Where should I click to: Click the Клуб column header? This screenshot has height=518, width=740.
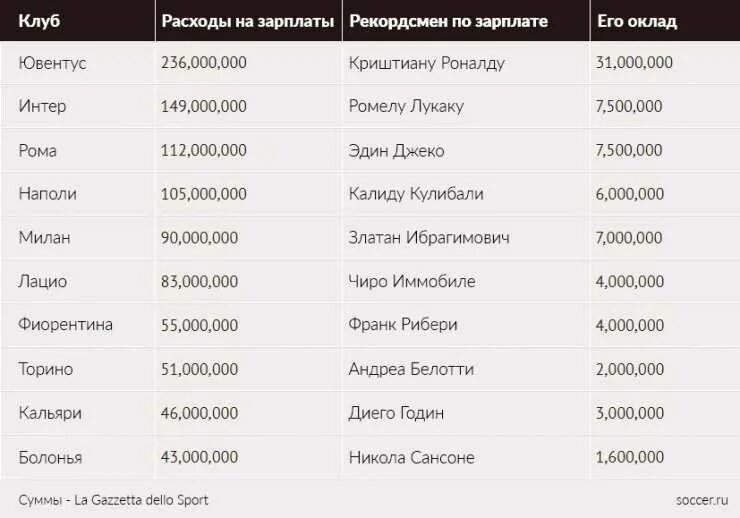tap(39, 21)
